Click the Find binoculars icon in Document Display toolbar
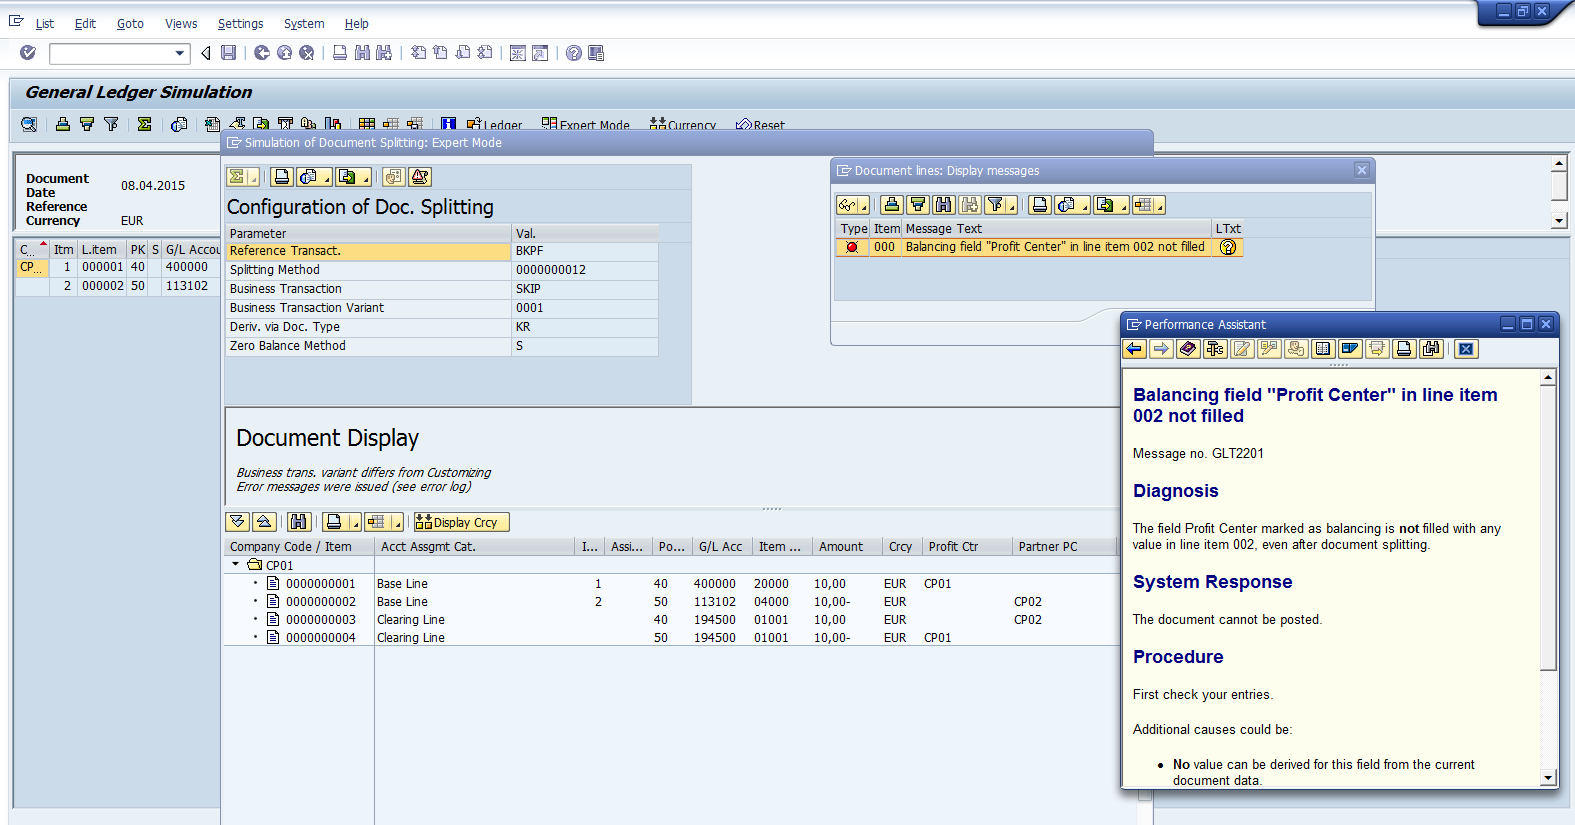The width and height of the screenshot is (1575, 825). (298, 522)
